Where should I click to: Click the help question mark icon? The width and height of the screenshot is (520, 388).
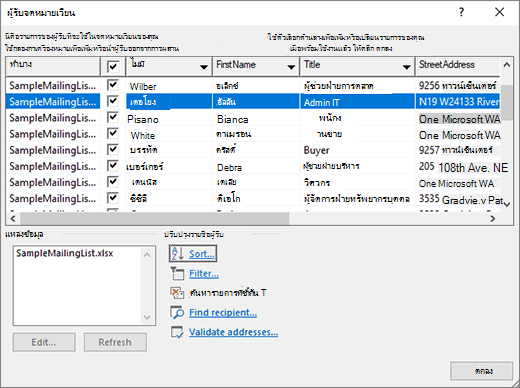[461, 12]
